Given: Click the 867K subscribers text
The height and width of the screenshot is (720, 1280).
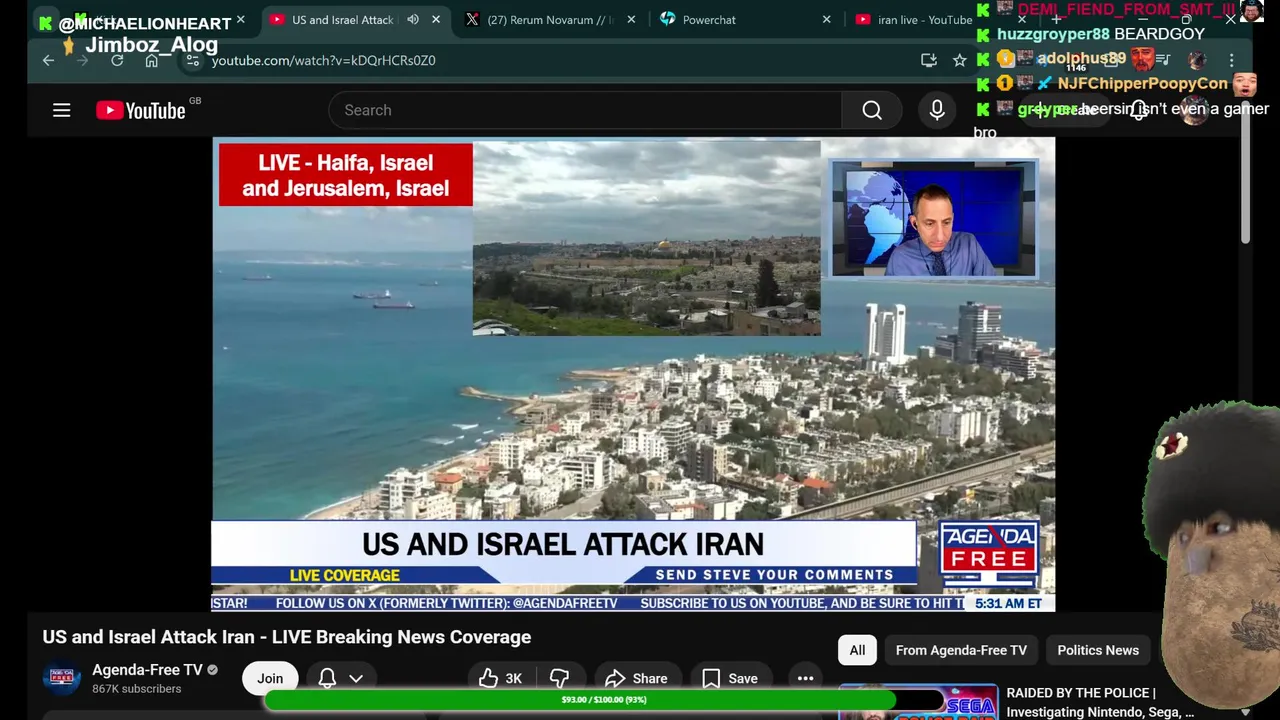Looking at the screenshot, I should click(137, 689).
